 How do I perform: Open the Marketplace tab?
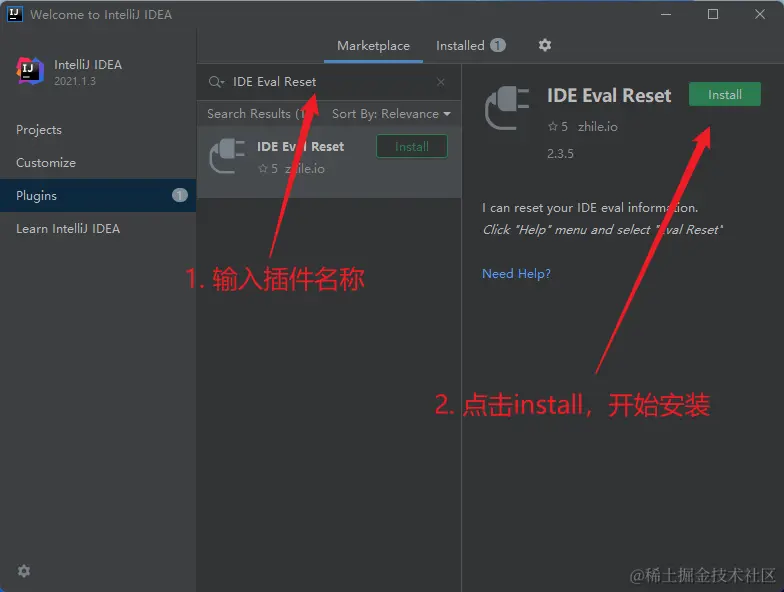click(373, 46)
